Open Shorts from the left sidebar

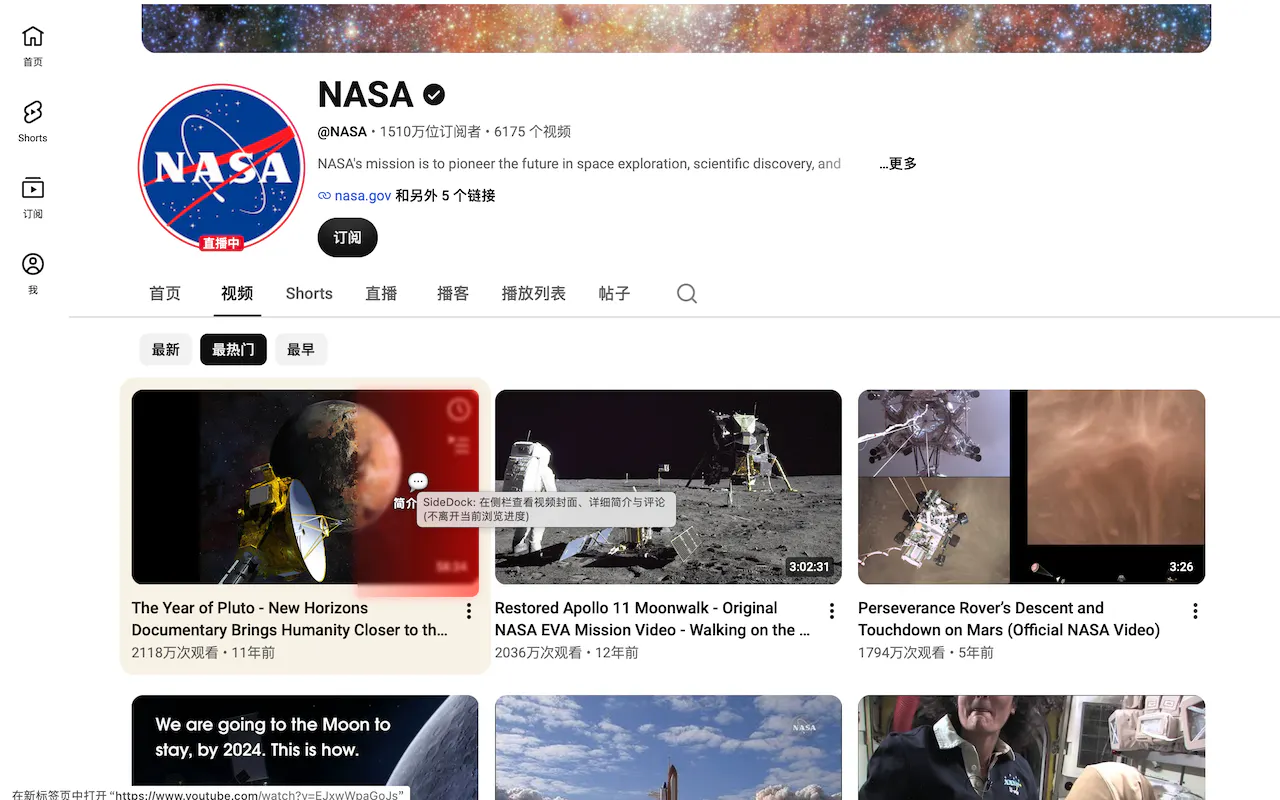point(33,121)
